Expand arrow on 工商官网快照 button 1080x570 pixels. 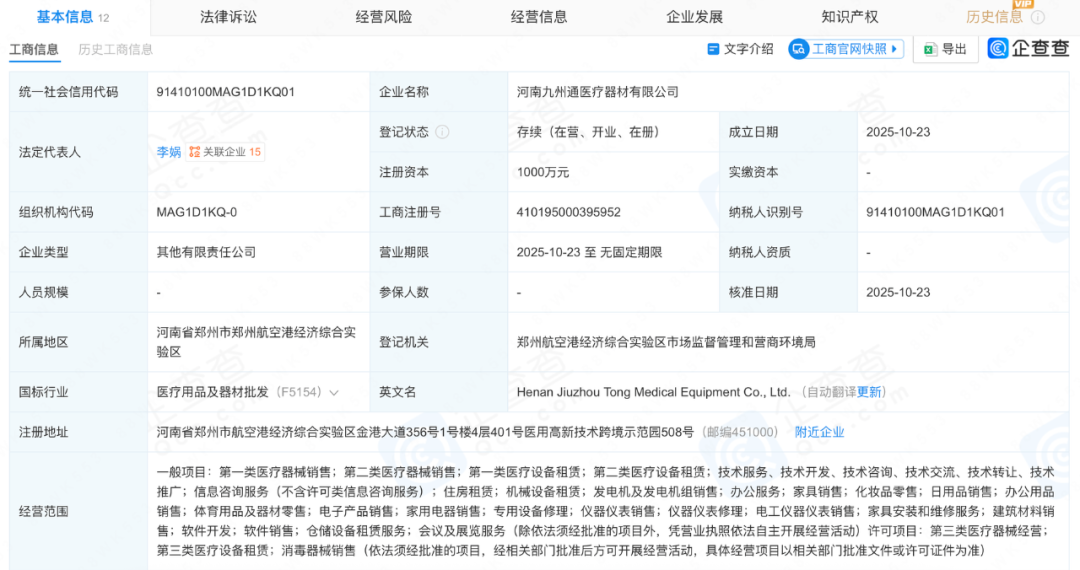point(894,49)
